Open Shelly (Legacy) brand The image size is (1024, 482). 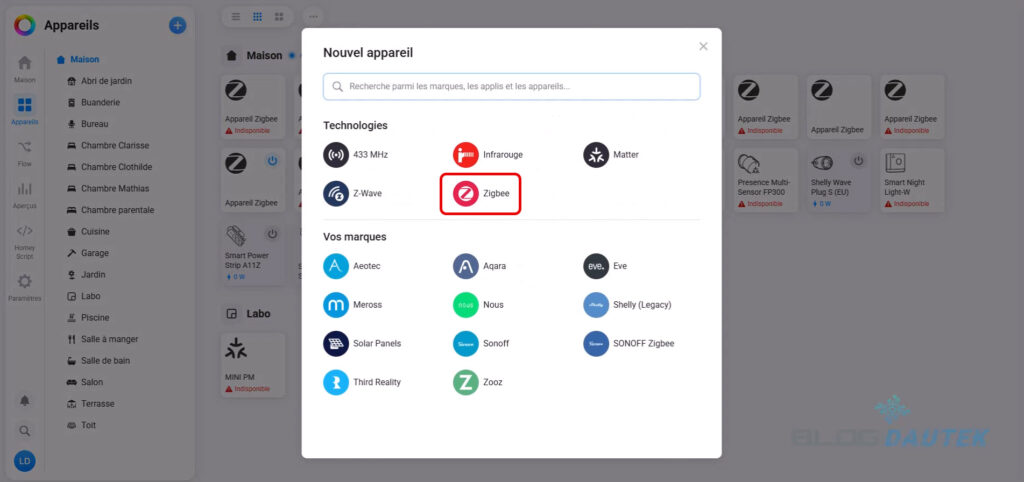(627, 304)
